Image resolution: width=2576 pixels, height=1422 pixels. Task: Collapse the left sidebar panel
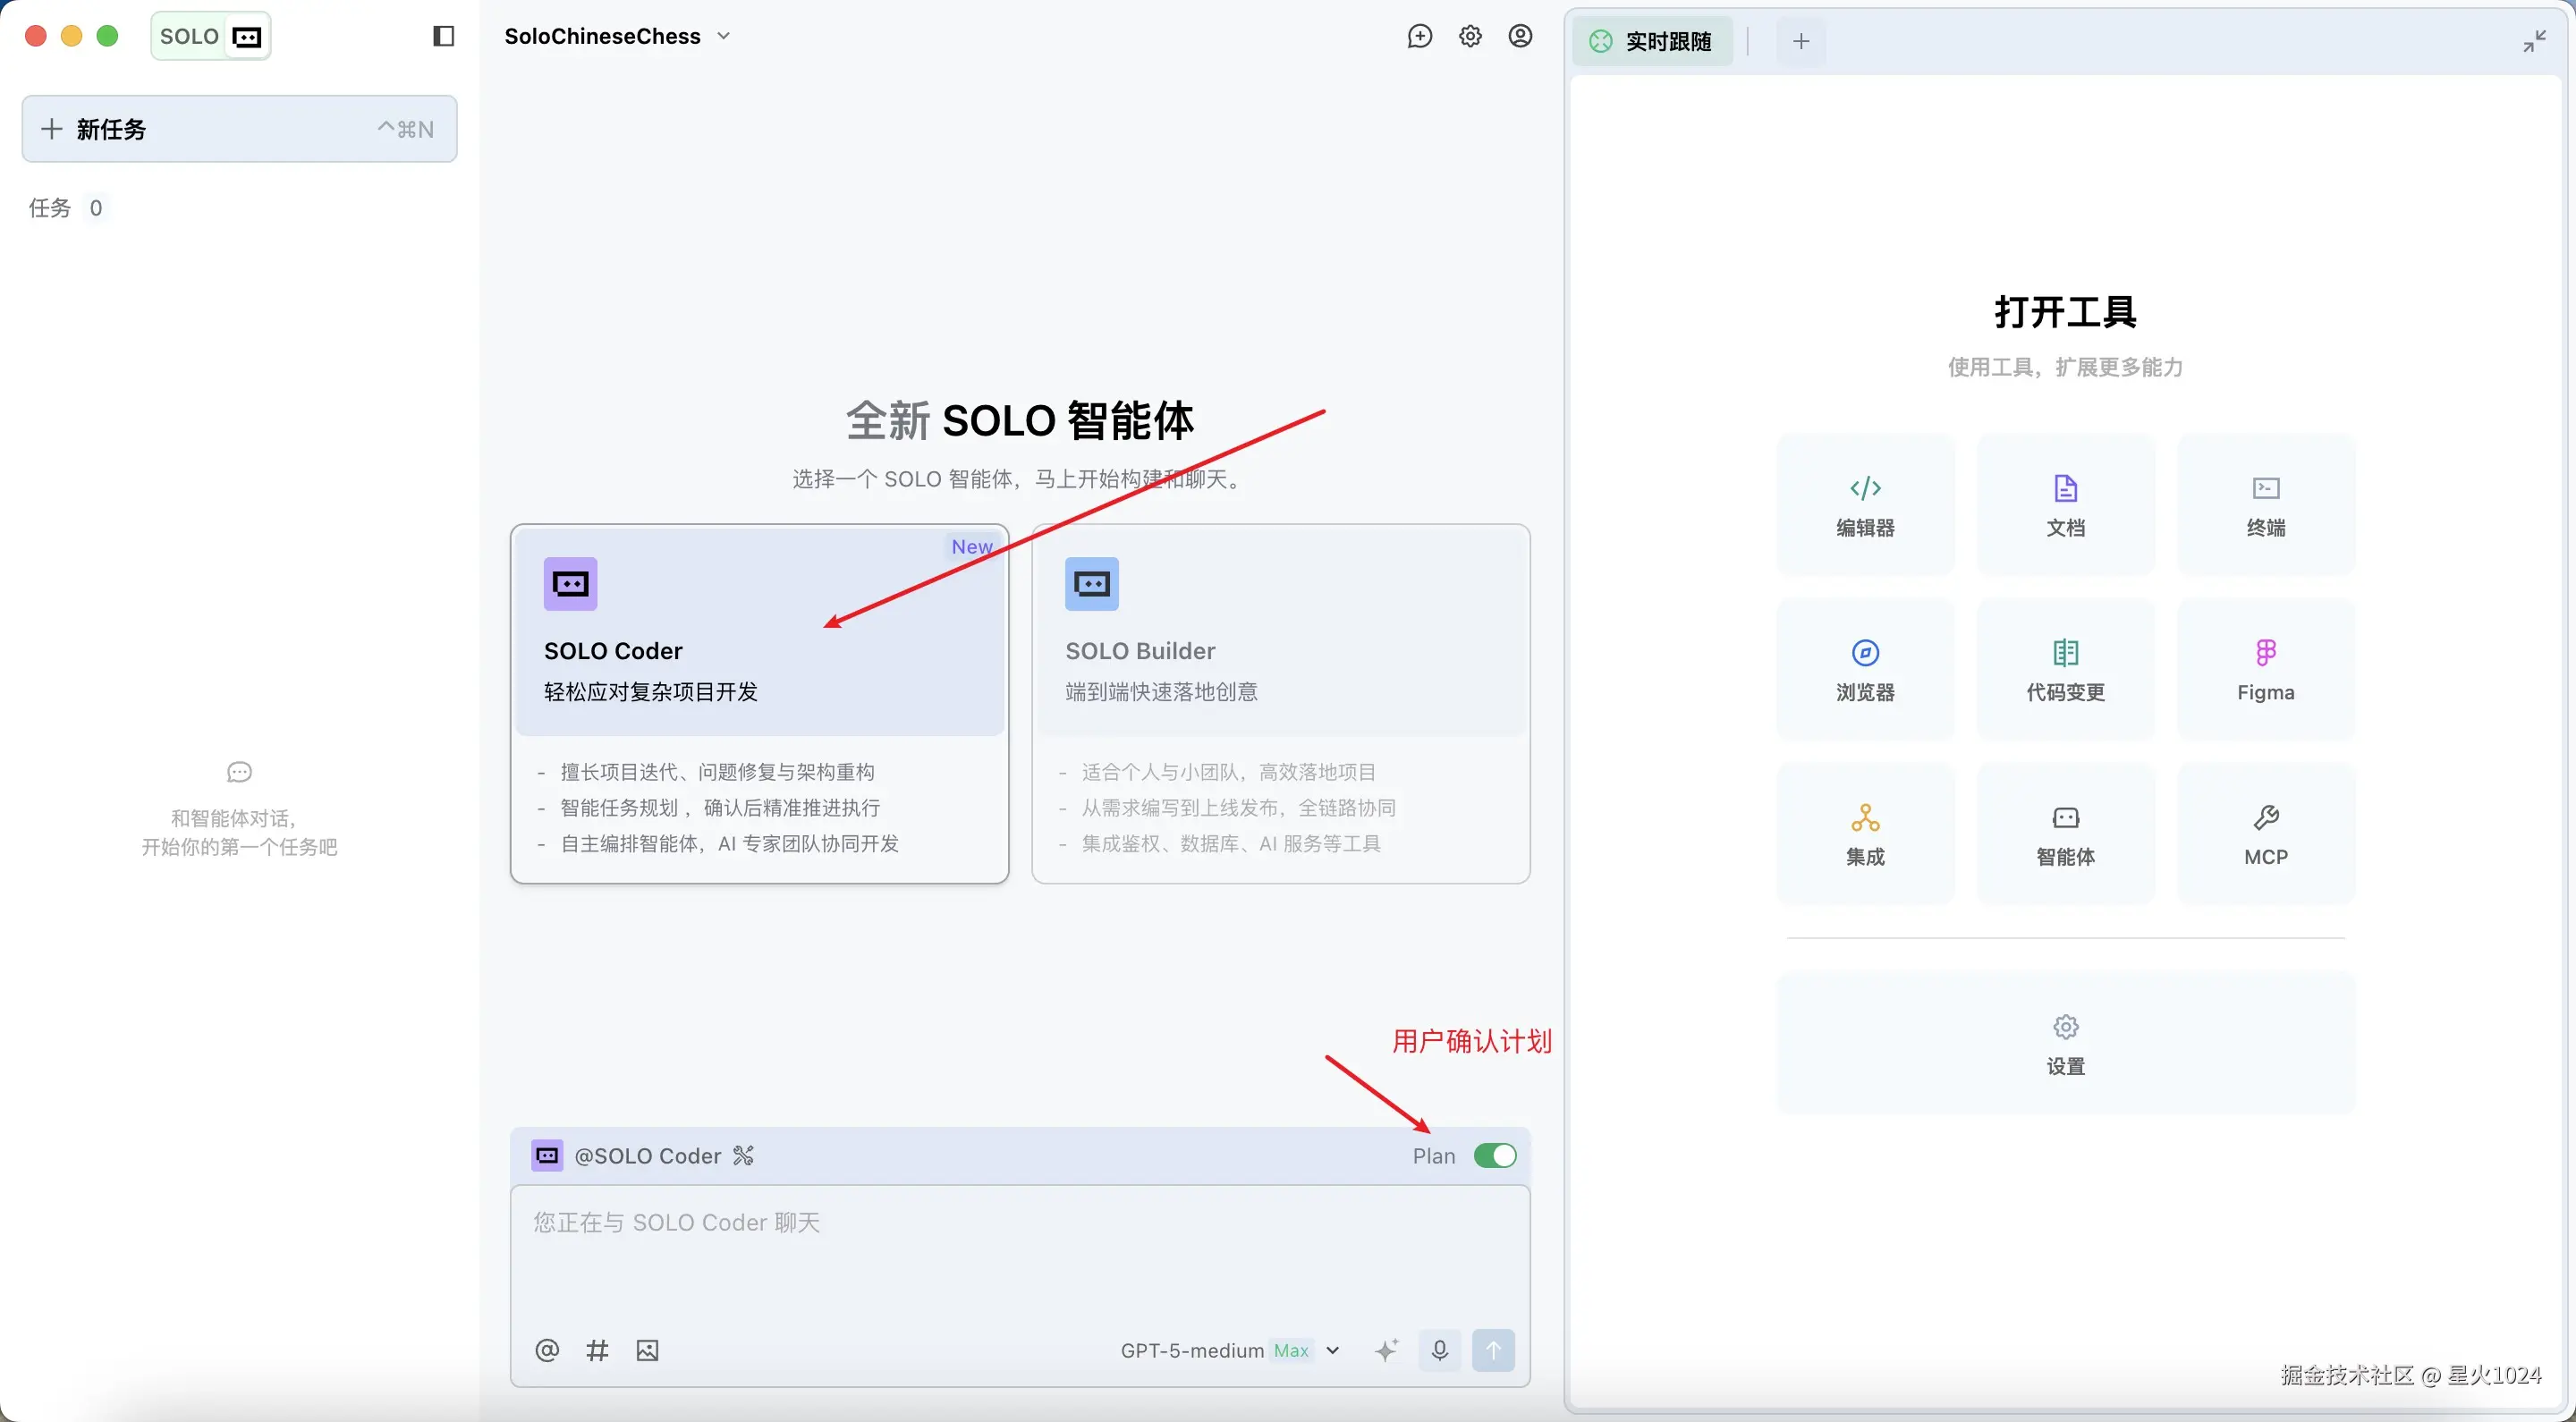tap(443, 37)
